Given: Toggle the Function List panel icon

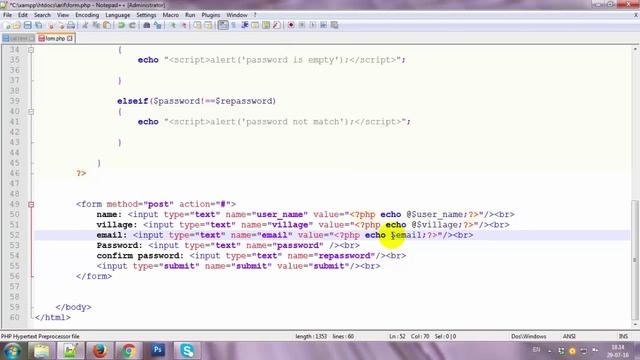Looking at the screenshot, I should 276,25.
